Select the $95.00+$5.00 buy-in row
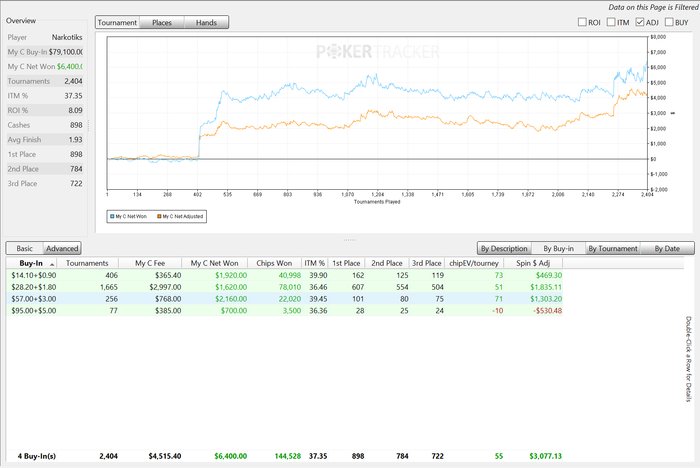700x468 pixels. [x=35, y=311]
